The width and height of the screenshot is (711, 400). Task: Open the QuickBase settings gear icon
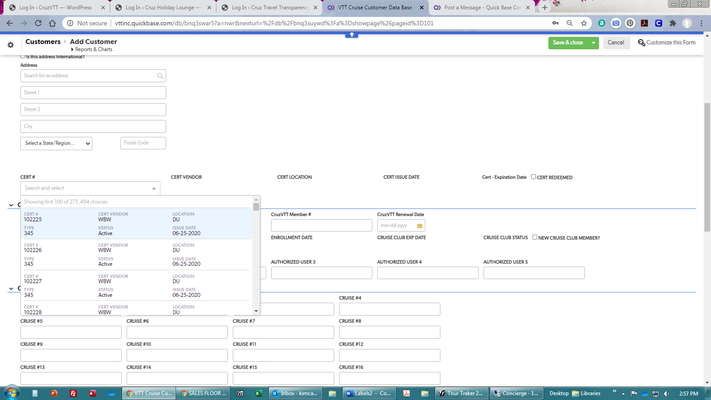point(10,45)
